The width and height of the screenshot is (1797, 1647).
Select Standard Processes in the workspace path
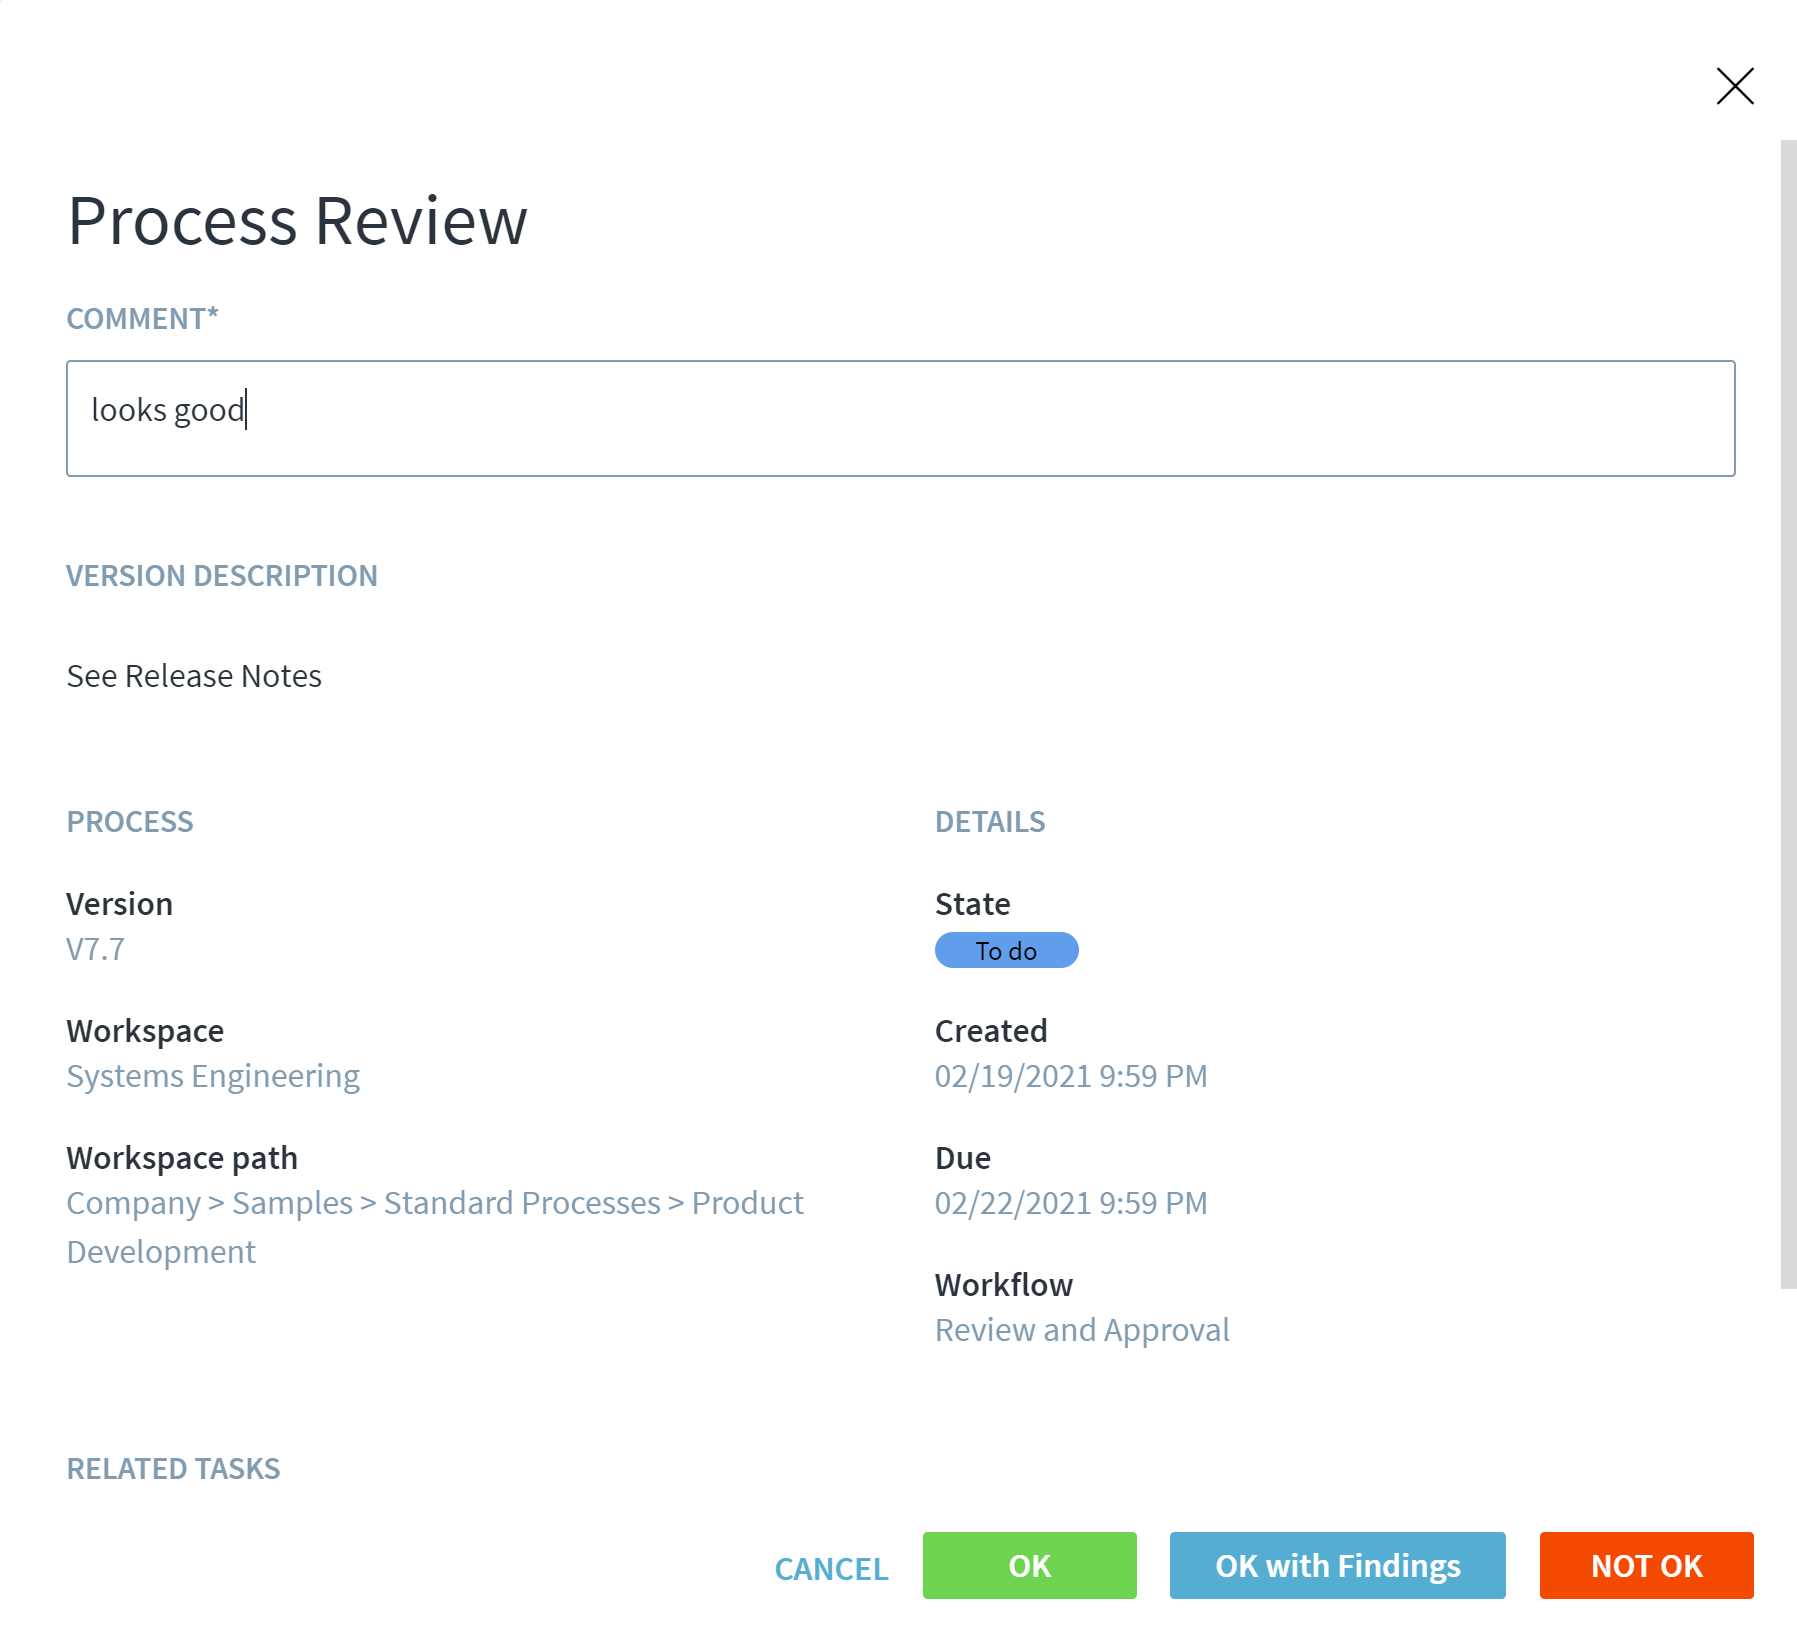point(522,1203)
